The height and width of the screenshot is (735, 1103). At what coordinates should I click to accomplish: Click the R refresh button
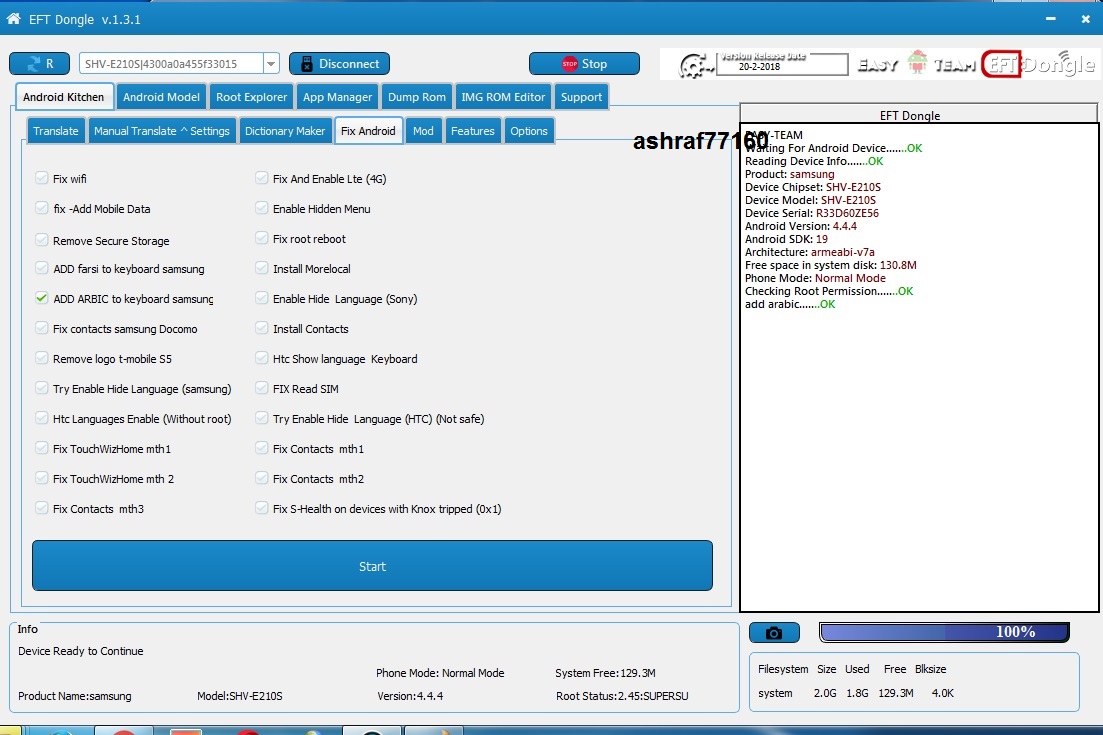coord(39,63)
